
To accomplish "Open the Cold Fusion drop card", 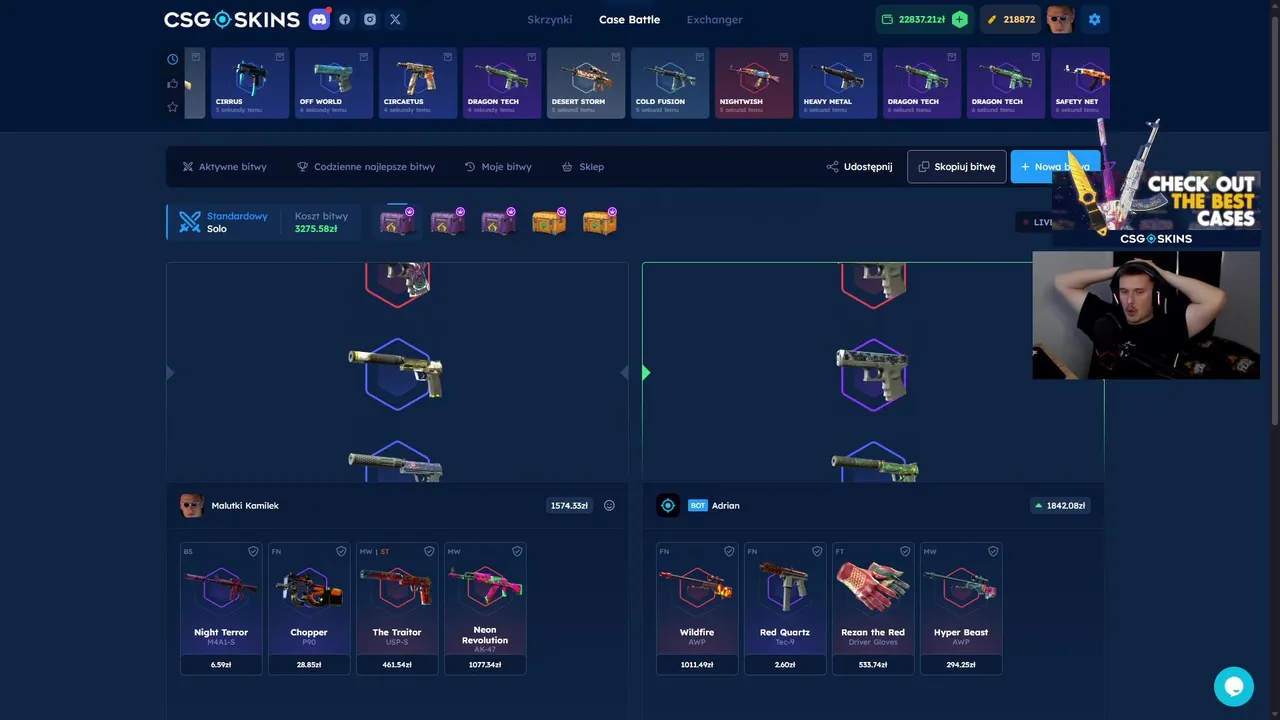I will pyautogui.click(x=670, y=83).
